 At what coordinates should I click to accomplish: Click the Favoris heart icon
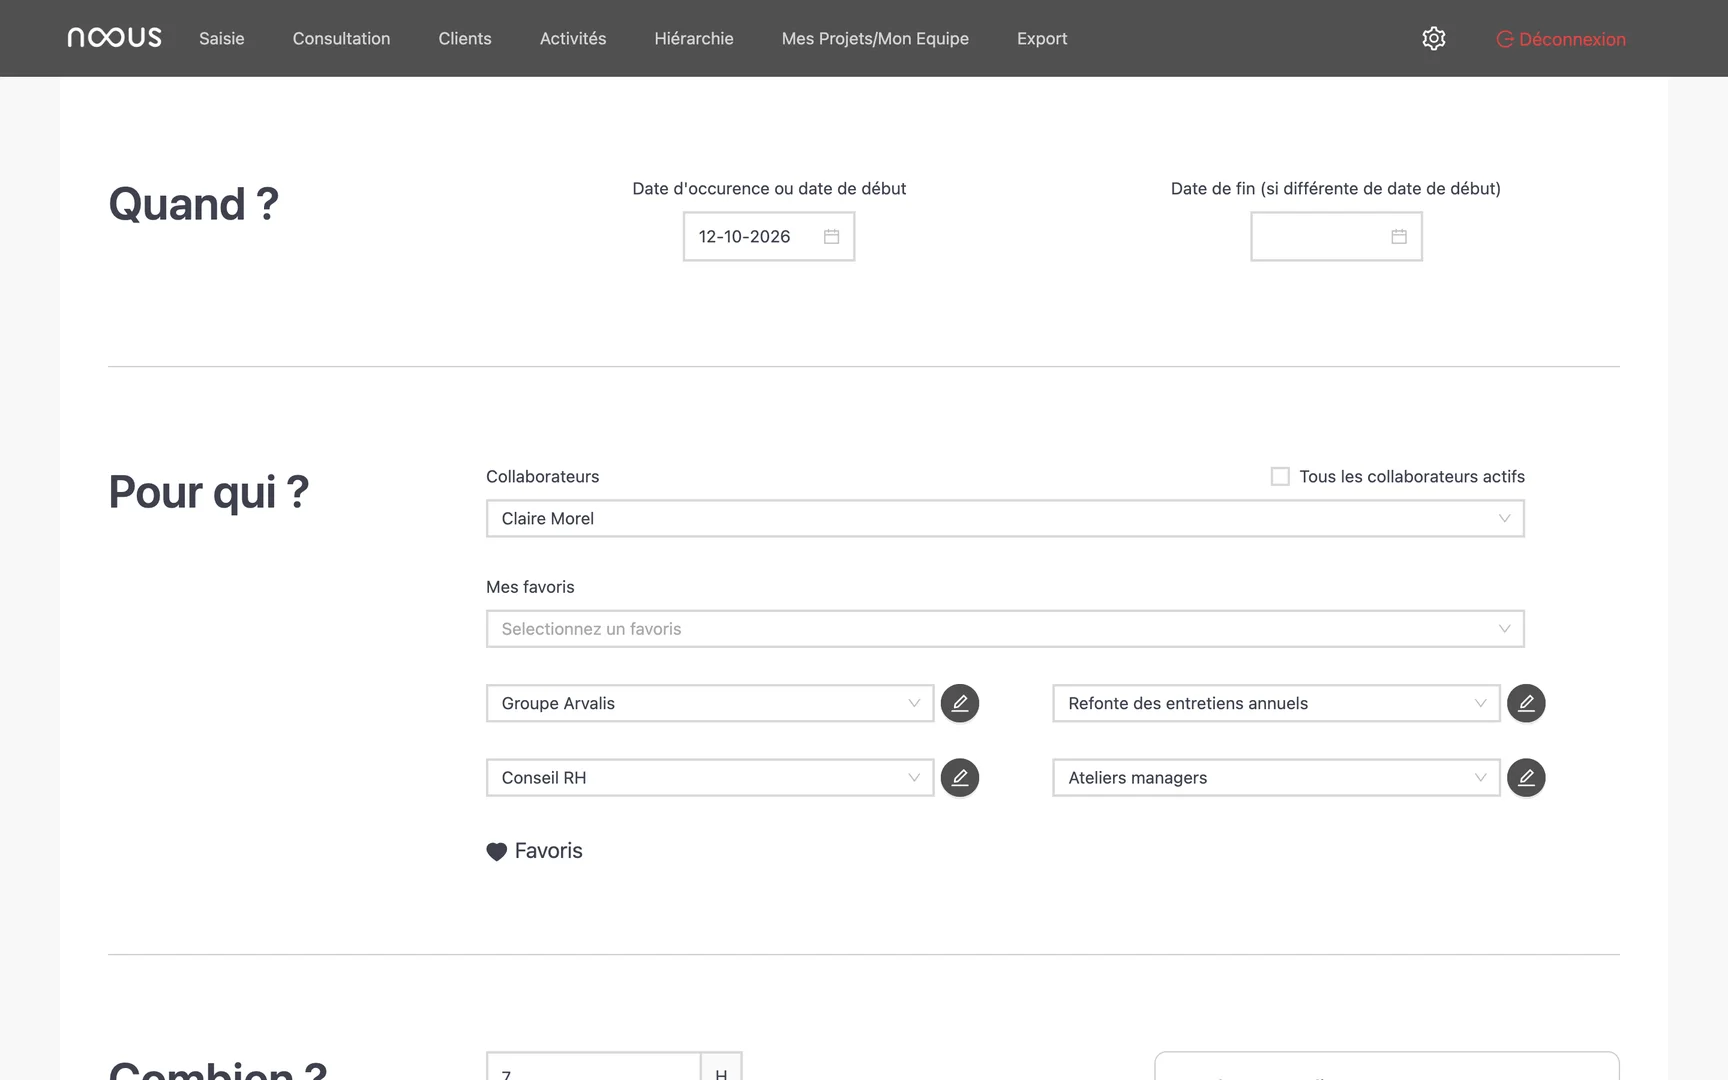click(x=497, y=852)
